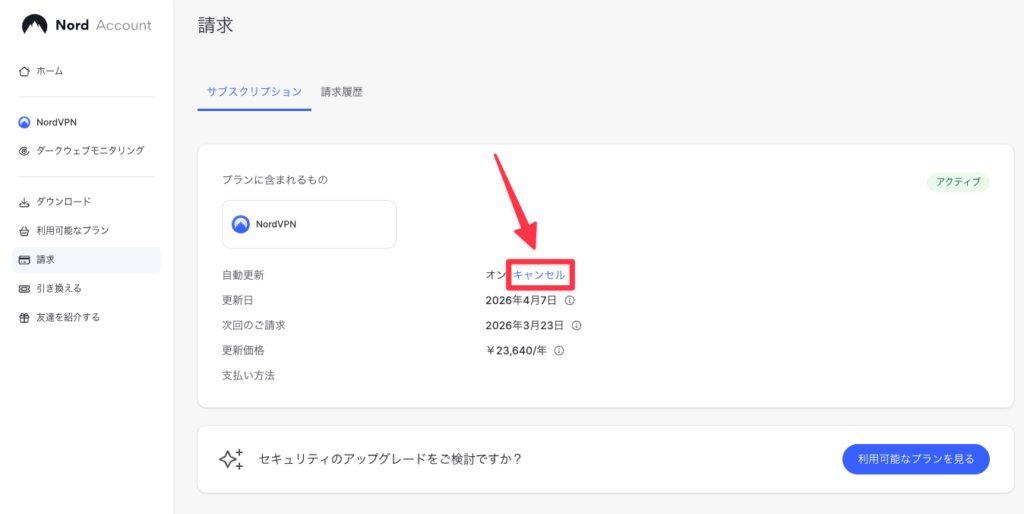Click the credit card billing icon
Screen dimensions: 1024x514
point(24,260)
